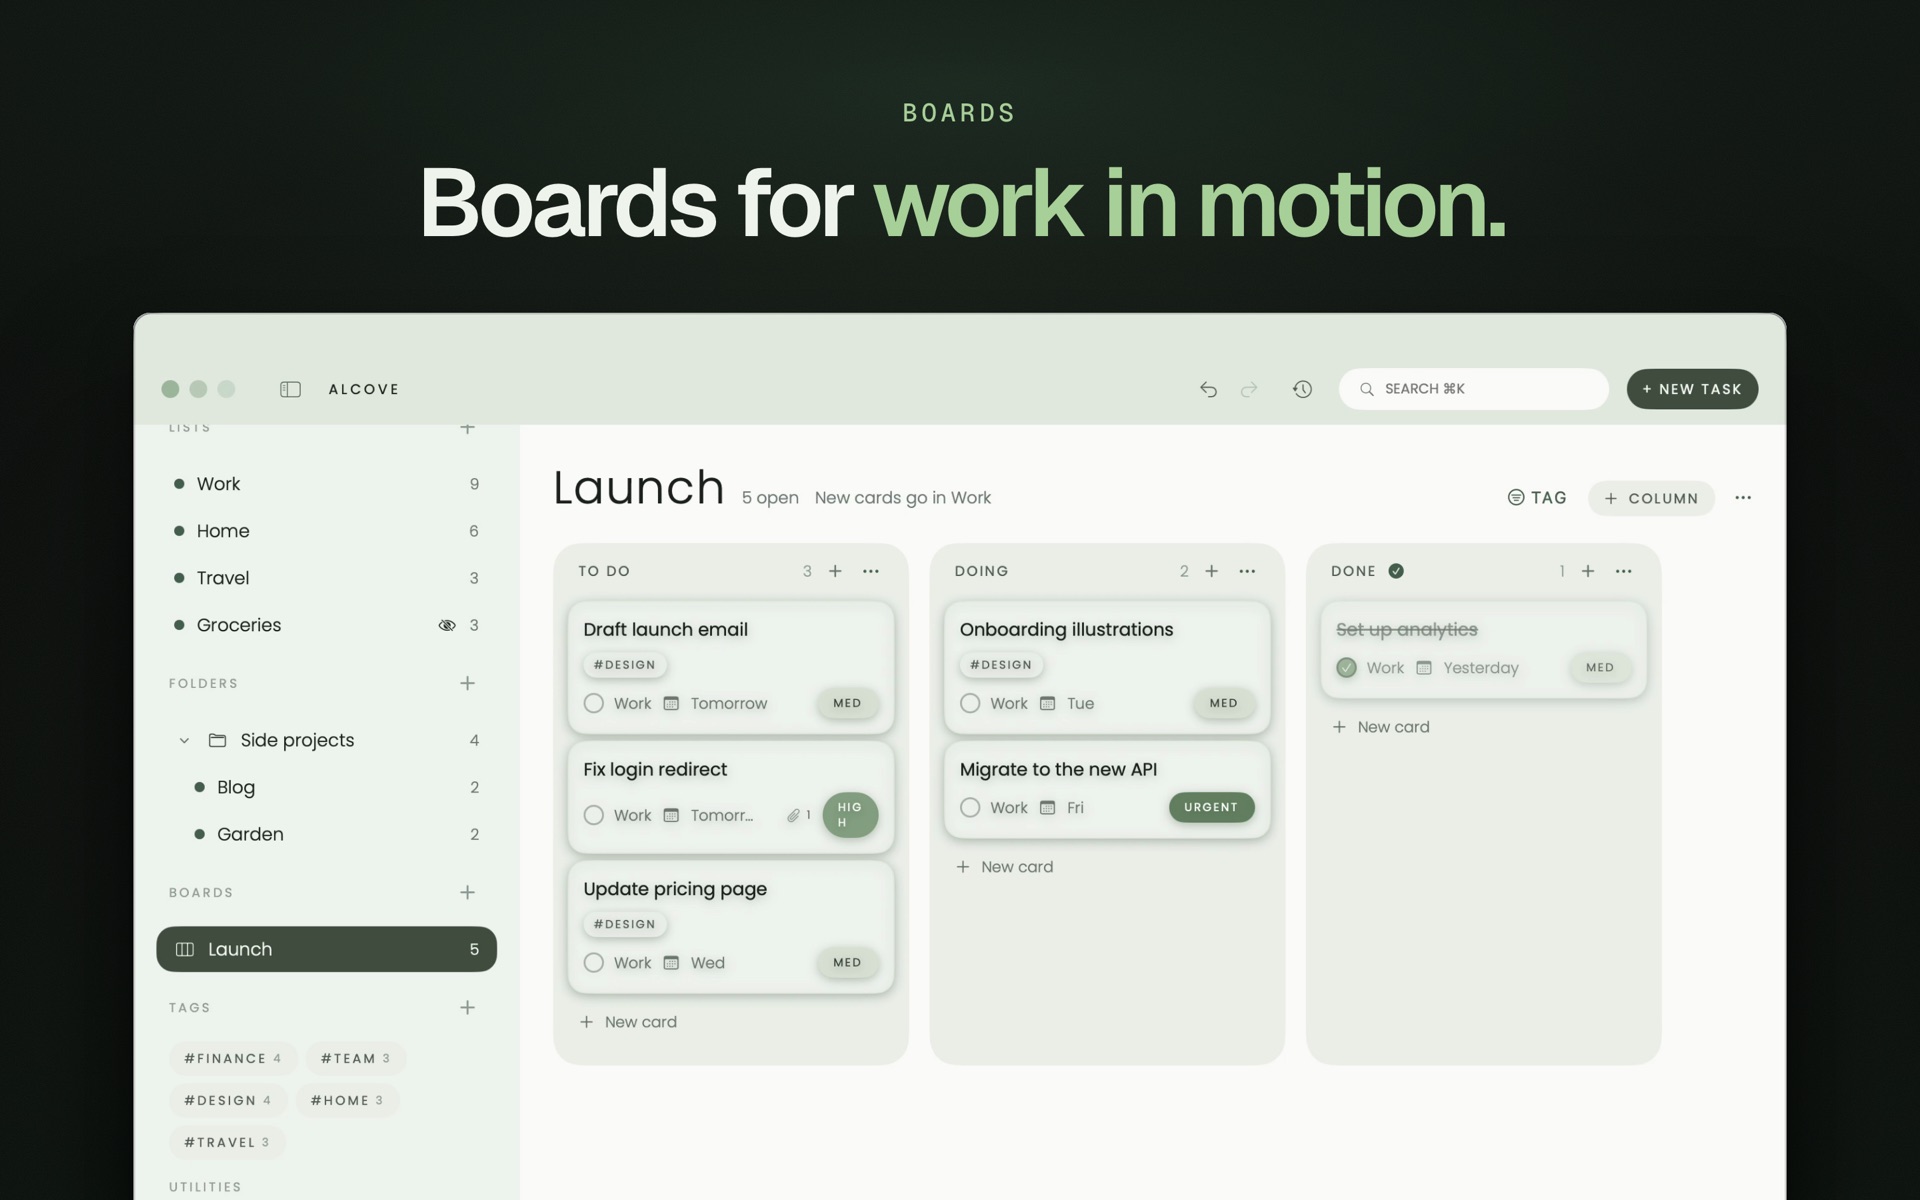Add a new Column button
The height and width of the screenshot is (1200, 1920).
pos(1651,498)
